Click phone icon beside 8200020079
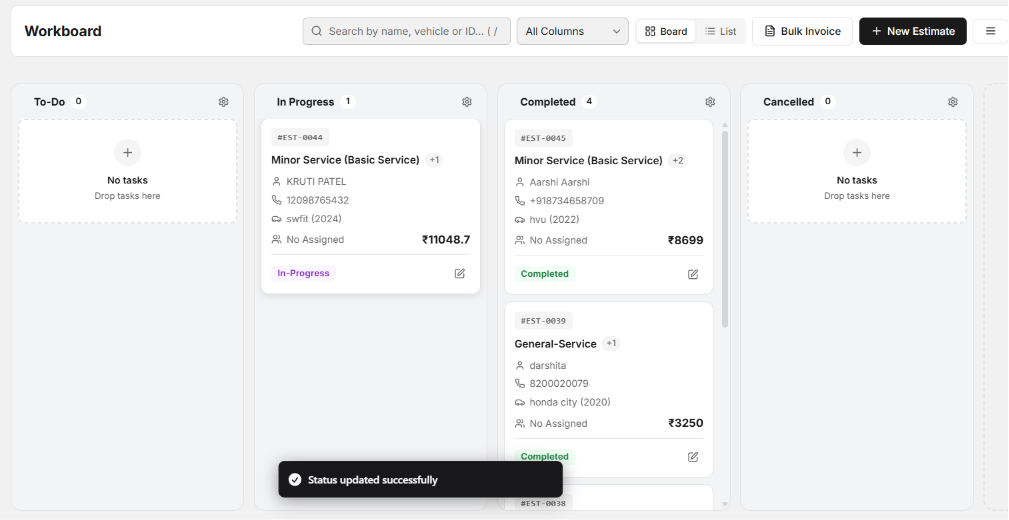 [x=520, y=384]
